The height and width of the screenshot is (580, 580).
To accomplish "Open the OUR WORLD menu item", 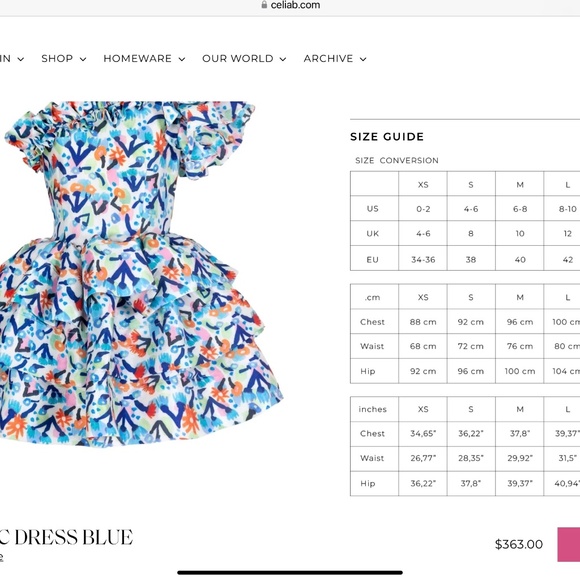I will 237,58.
